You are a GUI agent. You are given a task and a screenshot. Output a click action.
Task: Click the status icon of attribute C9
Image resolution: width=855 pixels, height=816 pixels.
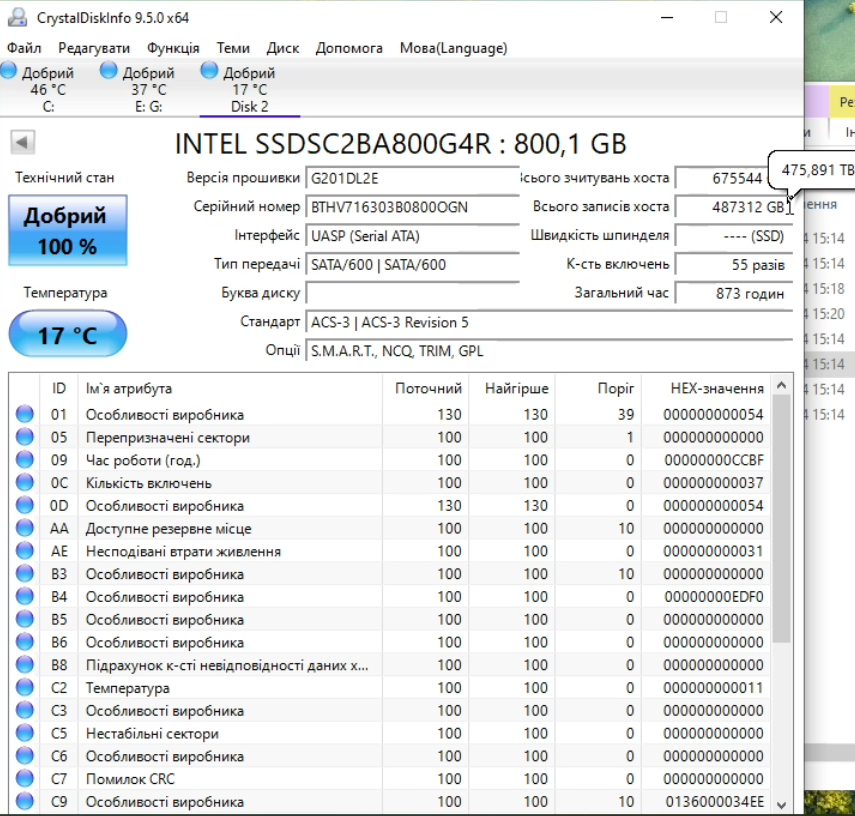pos(25,801)
